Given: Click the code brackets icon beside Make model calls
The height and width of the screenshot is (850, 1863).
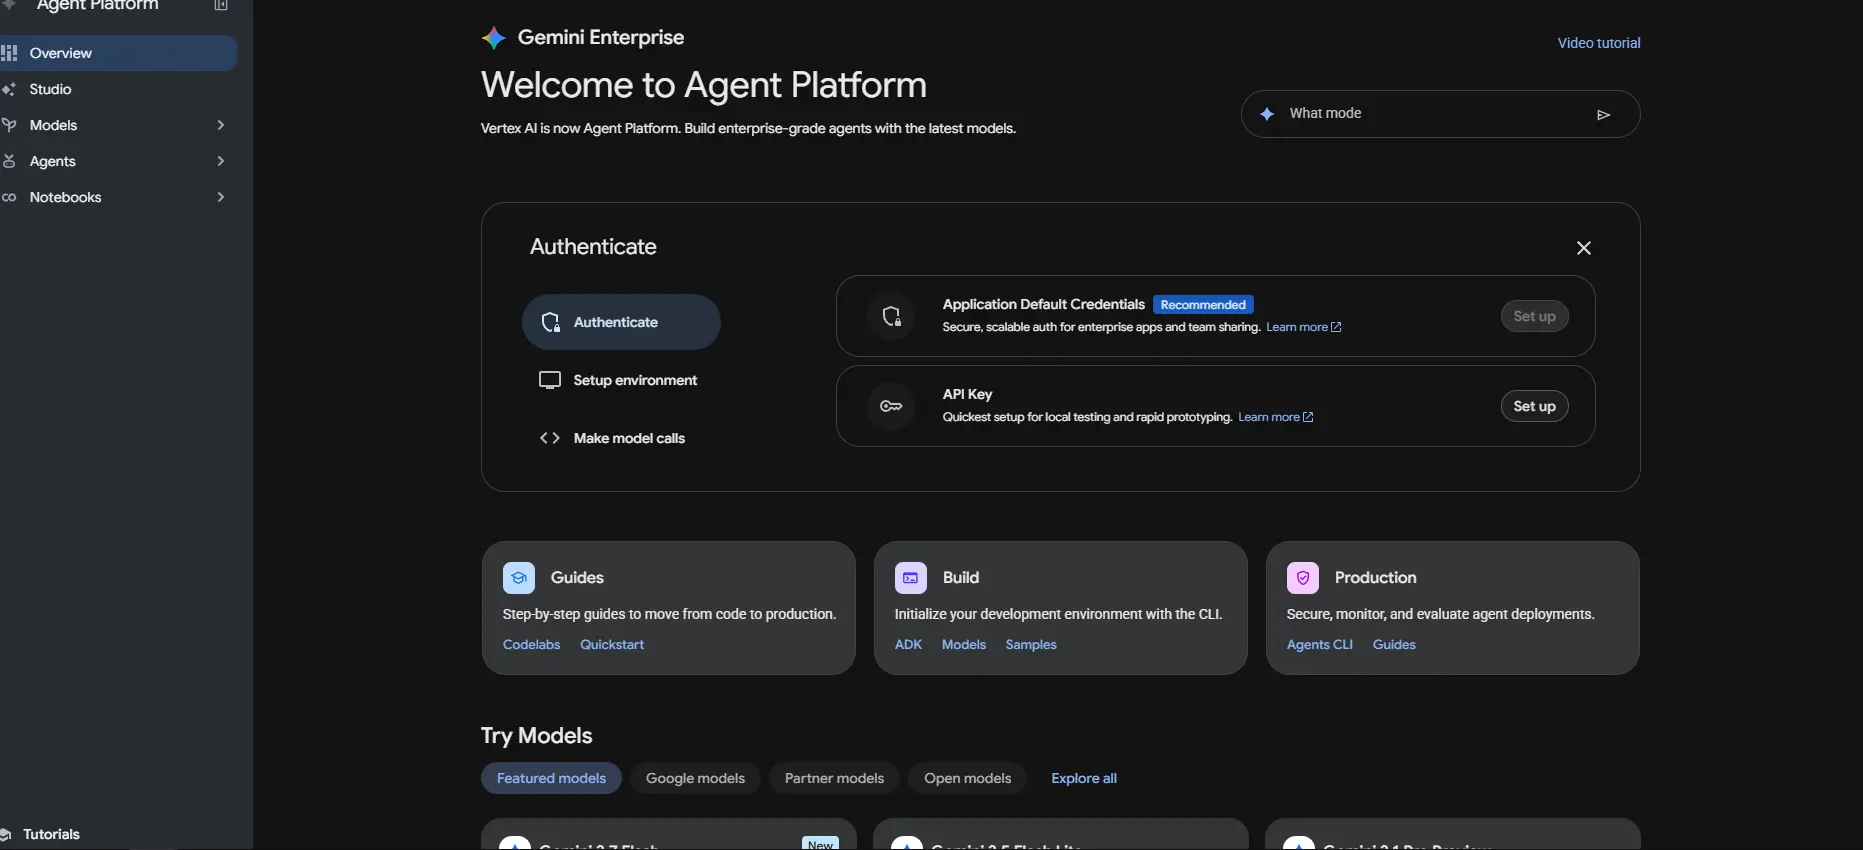Looking at the screenshot, I should (550, 438).
